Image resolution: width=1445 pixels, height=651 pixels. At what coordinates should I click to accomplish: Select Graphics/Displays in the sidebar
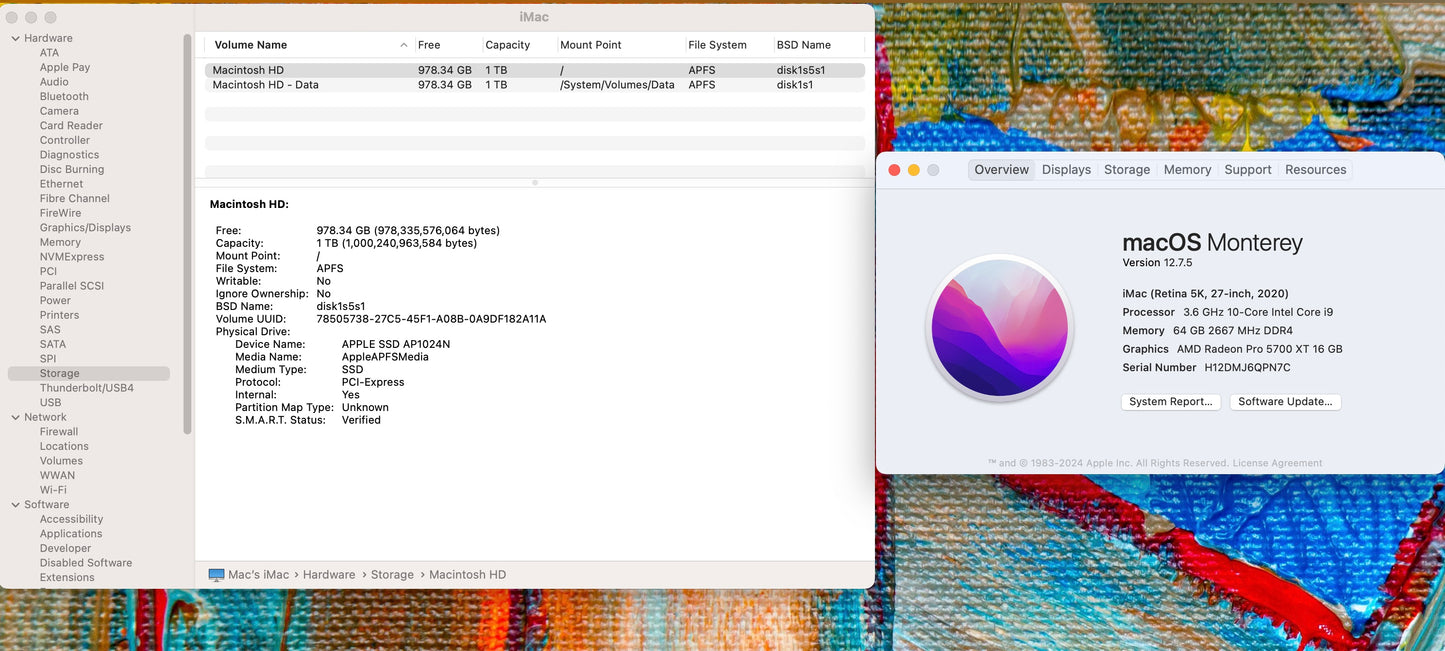pos(85,228)
